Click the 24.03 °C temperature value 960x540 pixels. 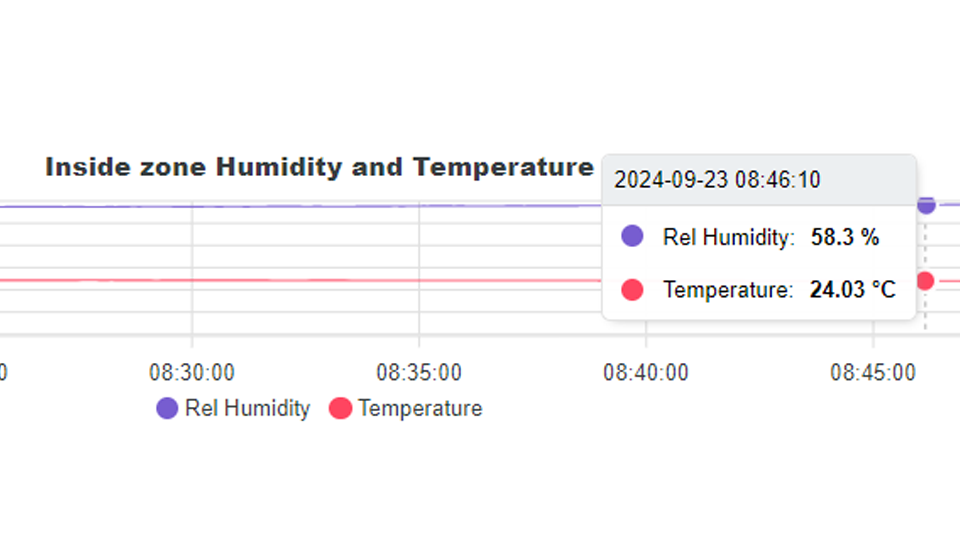pos(853,290)
